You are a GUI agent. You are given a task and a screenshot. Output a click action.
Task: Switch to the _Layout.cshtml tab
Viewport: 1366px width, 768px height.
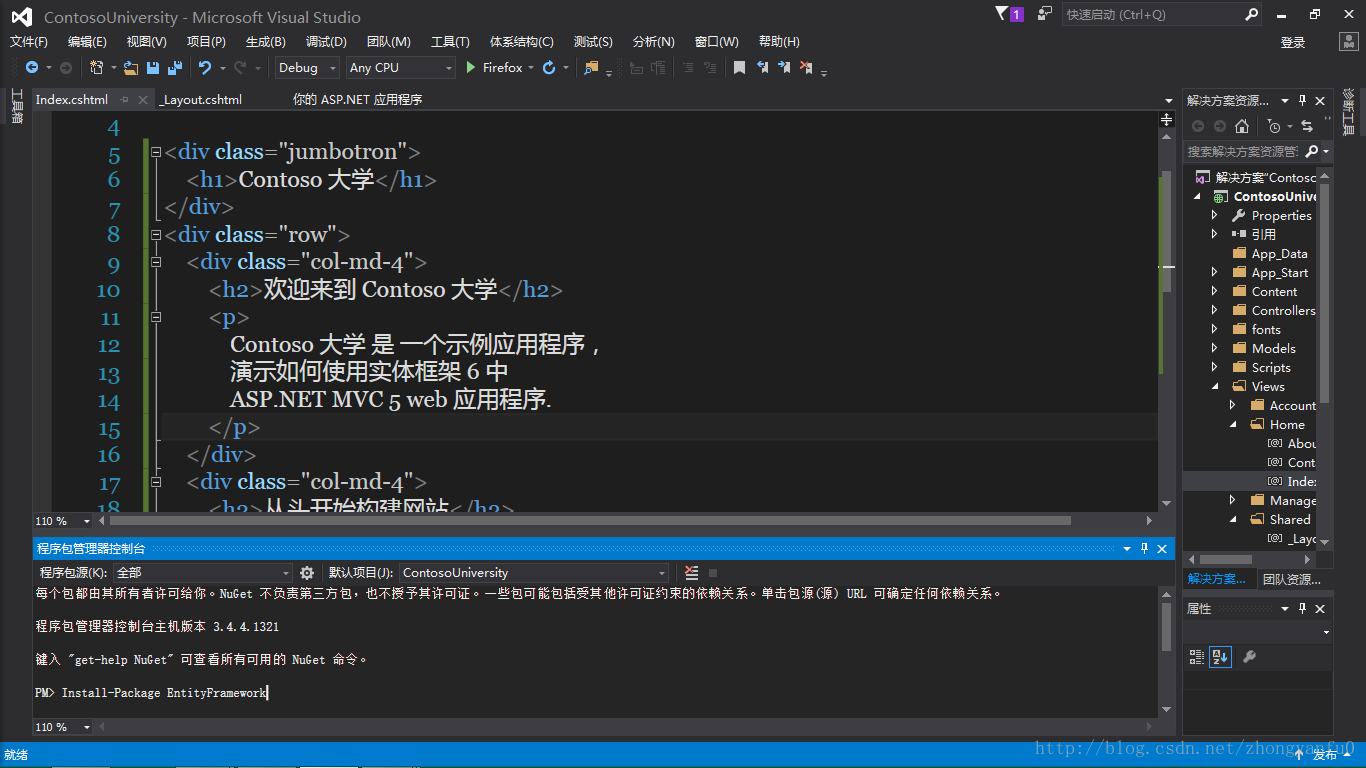coord(201,100)
